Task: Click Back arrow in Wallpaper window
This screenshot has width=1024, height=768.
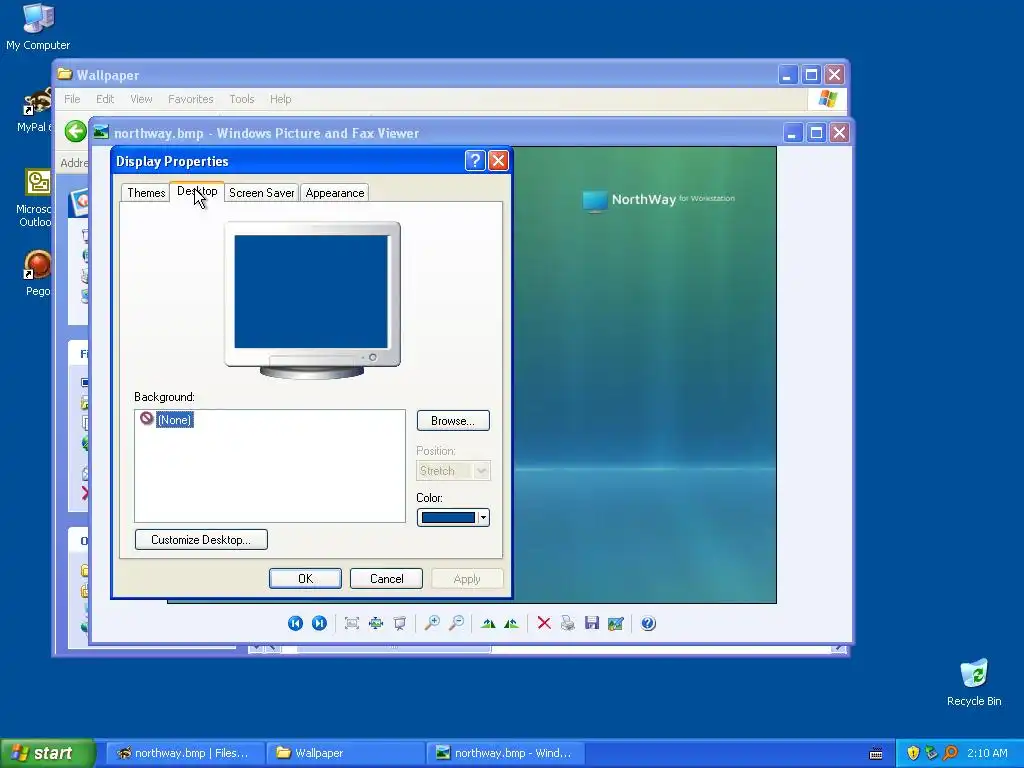Action: coord(75,131)
